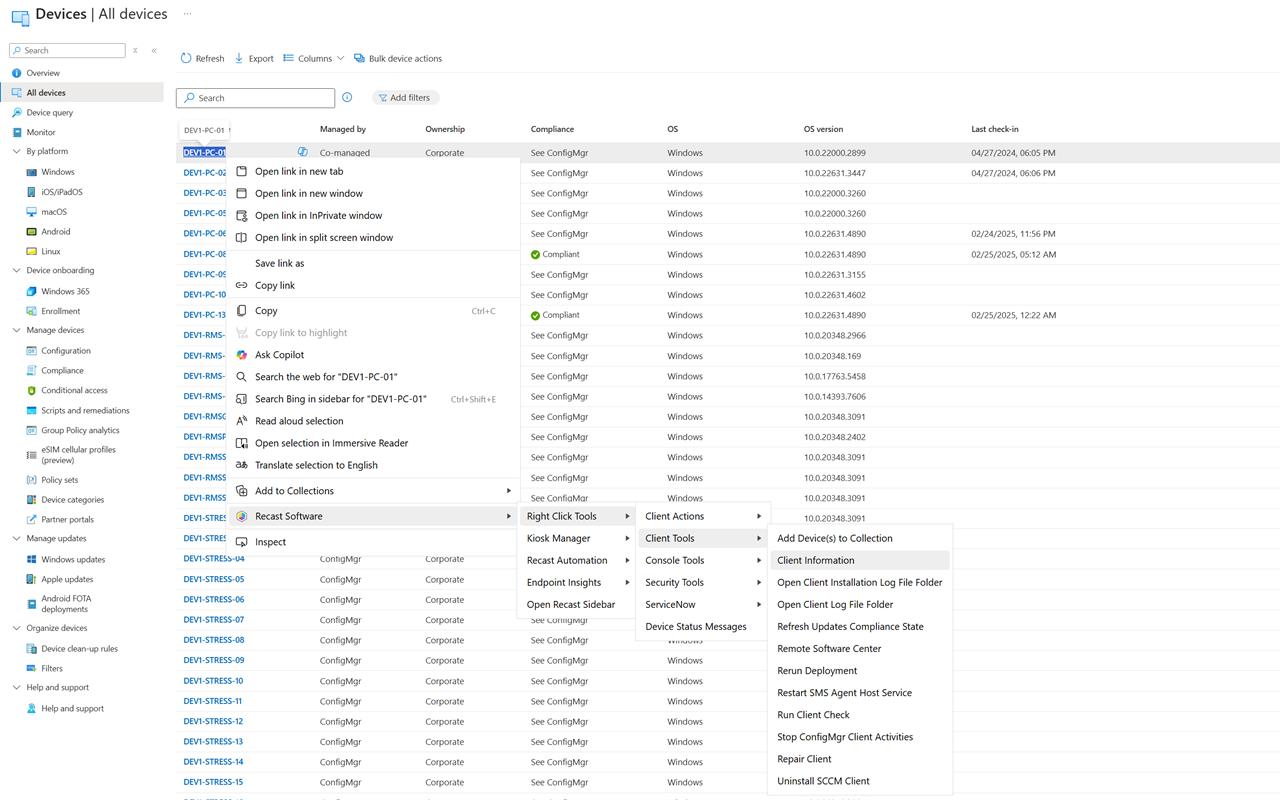This screenshot has width=1280, height=800.
Task: Select Android platform icon
Action: (x=31, y=232)
